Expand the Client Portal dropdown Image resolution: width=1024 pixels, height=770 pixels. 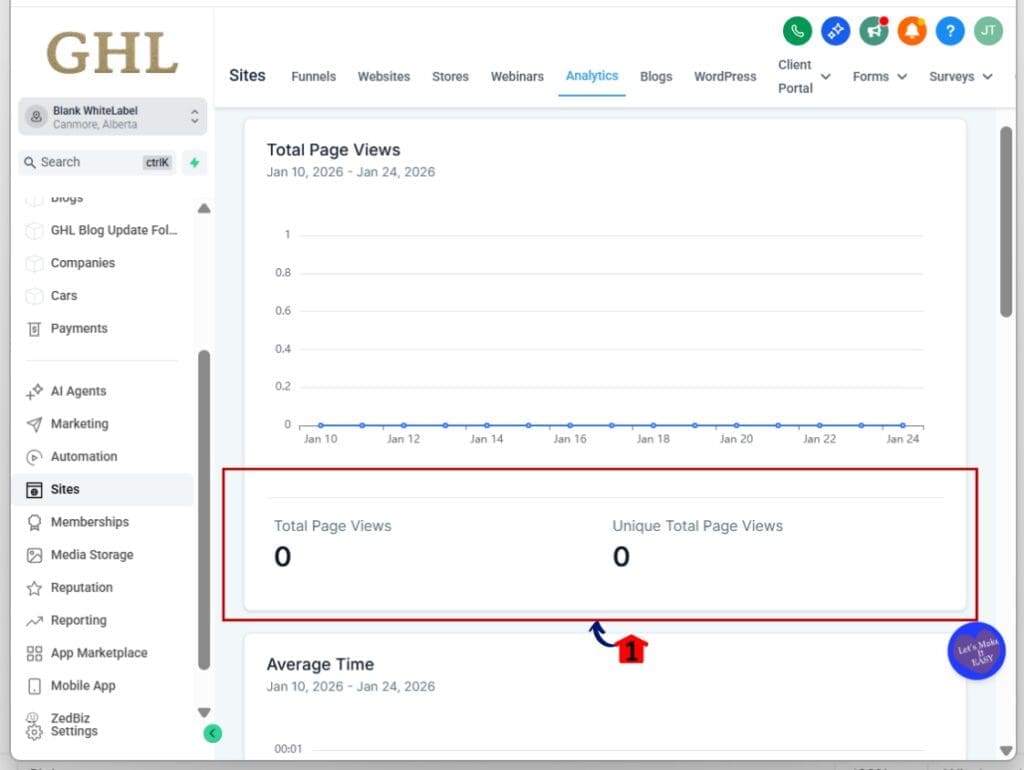tap(804, 77)
